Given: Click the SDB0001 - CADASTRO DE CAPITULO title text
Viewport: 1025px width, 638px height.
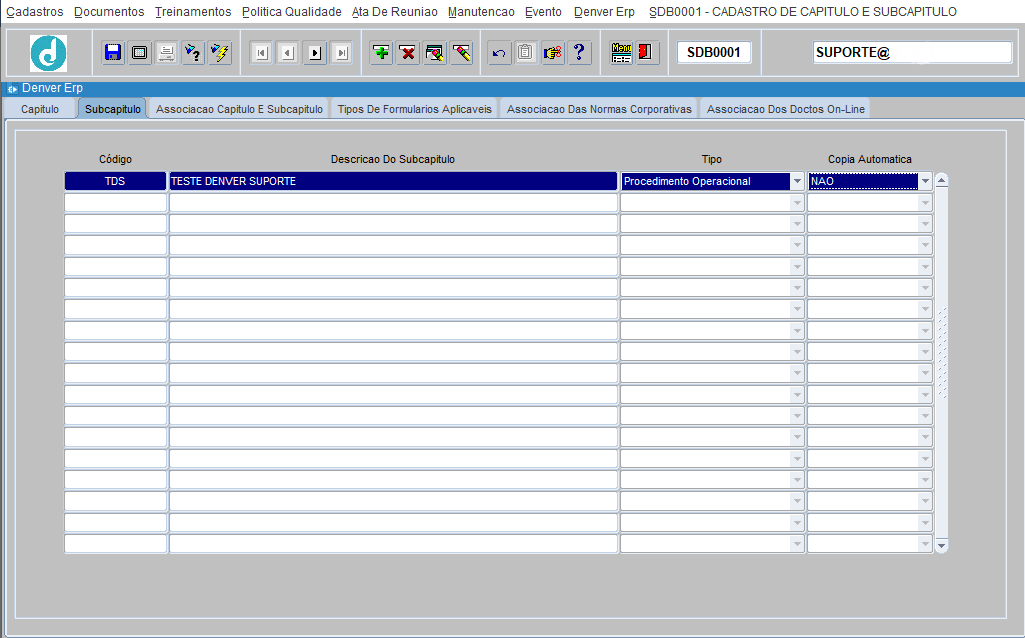Looking at the screenshot, I should [803, 12].
